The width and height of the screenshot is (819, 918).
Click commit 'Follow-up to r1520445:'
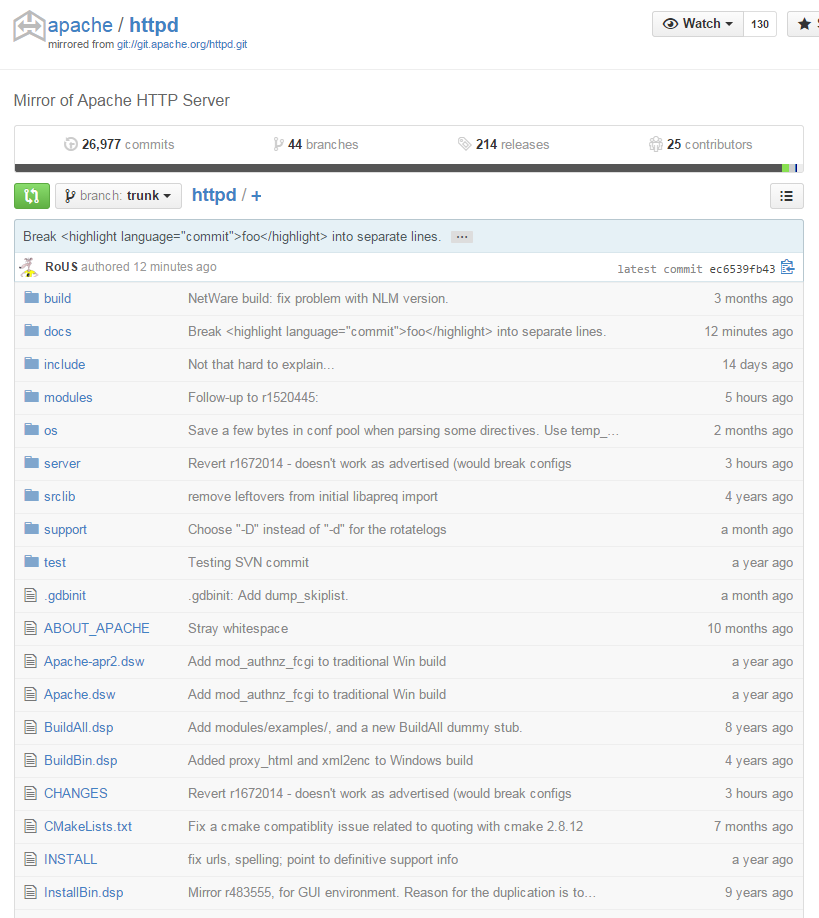253,398
